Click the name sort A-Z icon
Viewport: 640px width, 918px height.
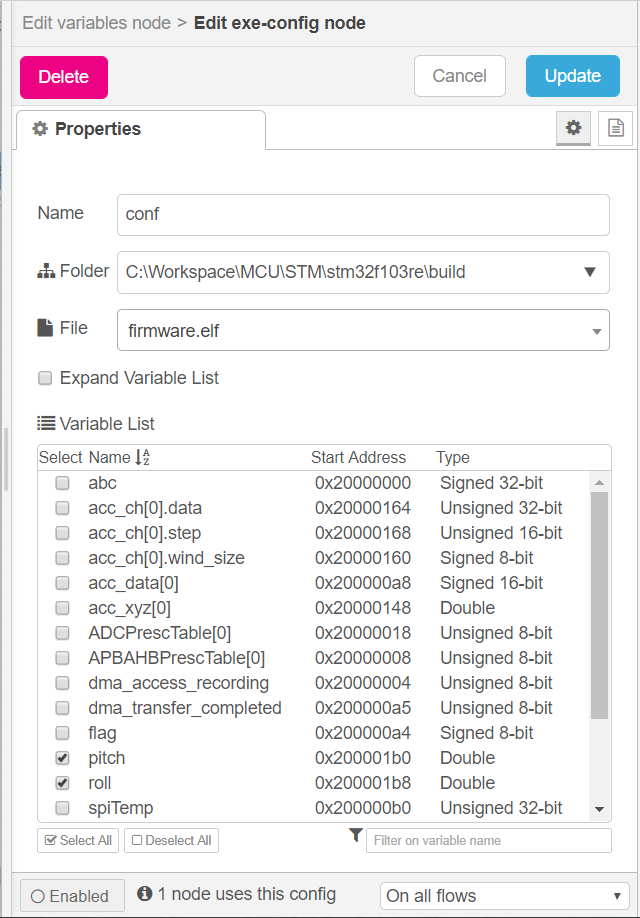tap(141, 457)
